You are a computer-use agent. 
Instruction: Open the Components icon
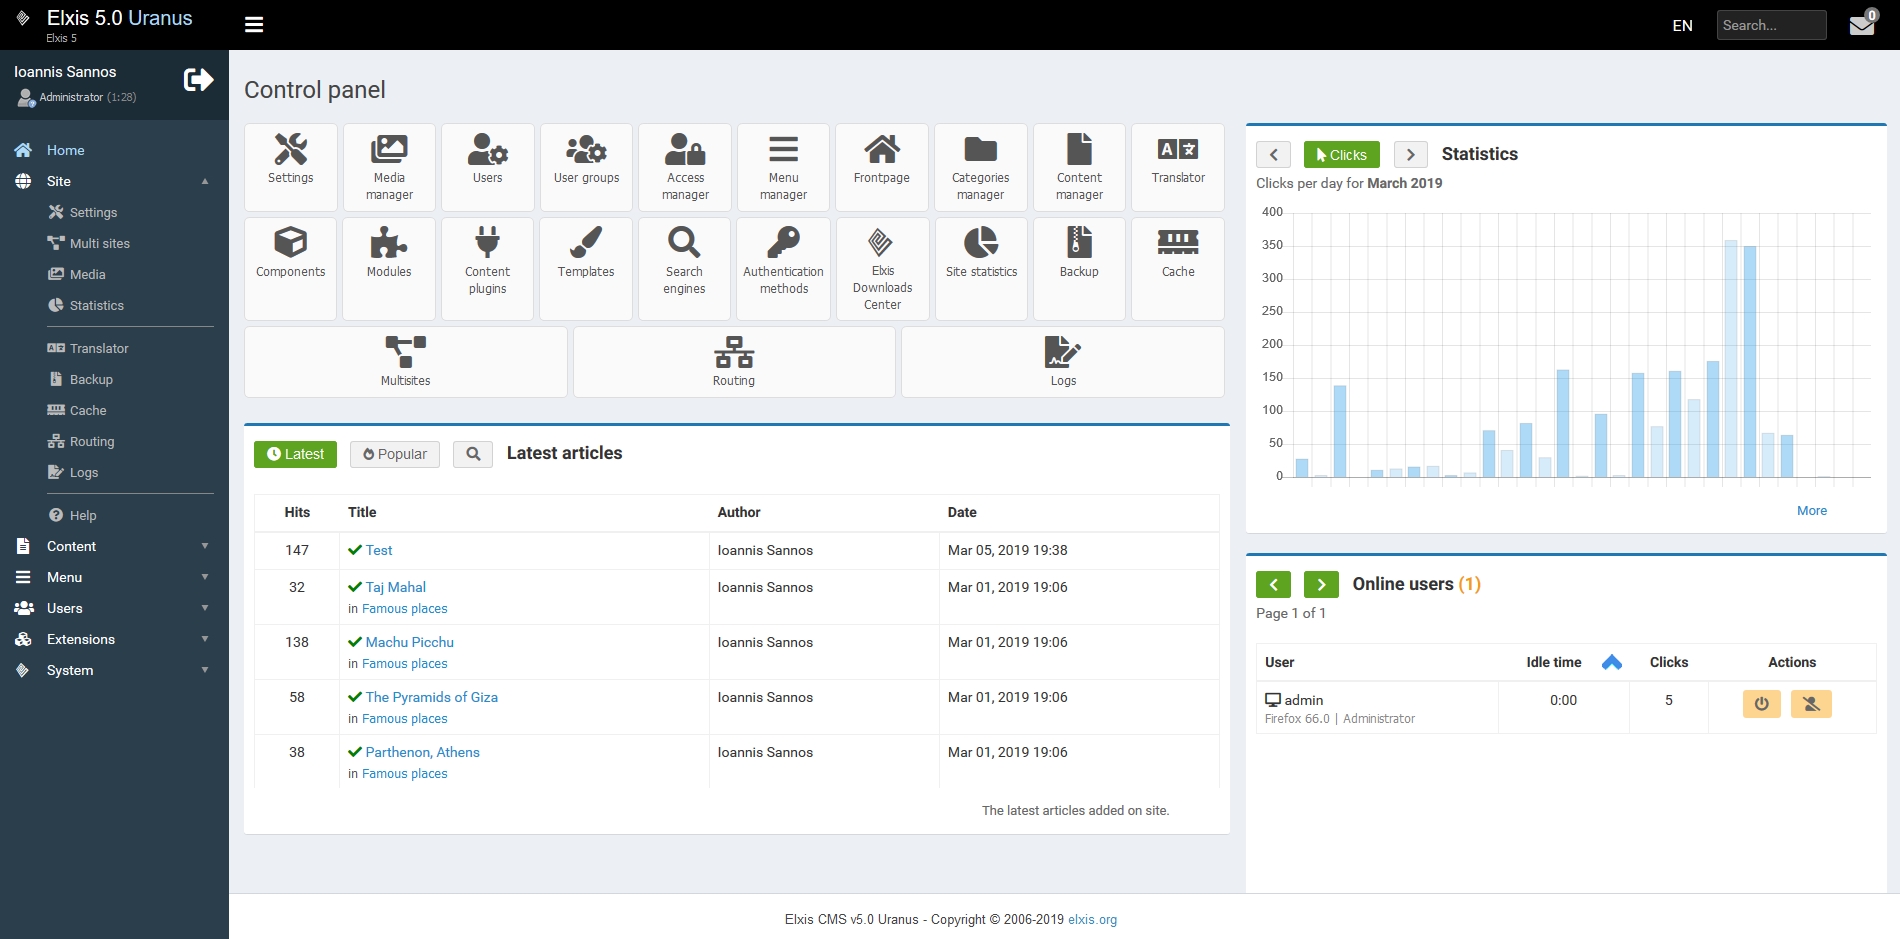[290, 269]
